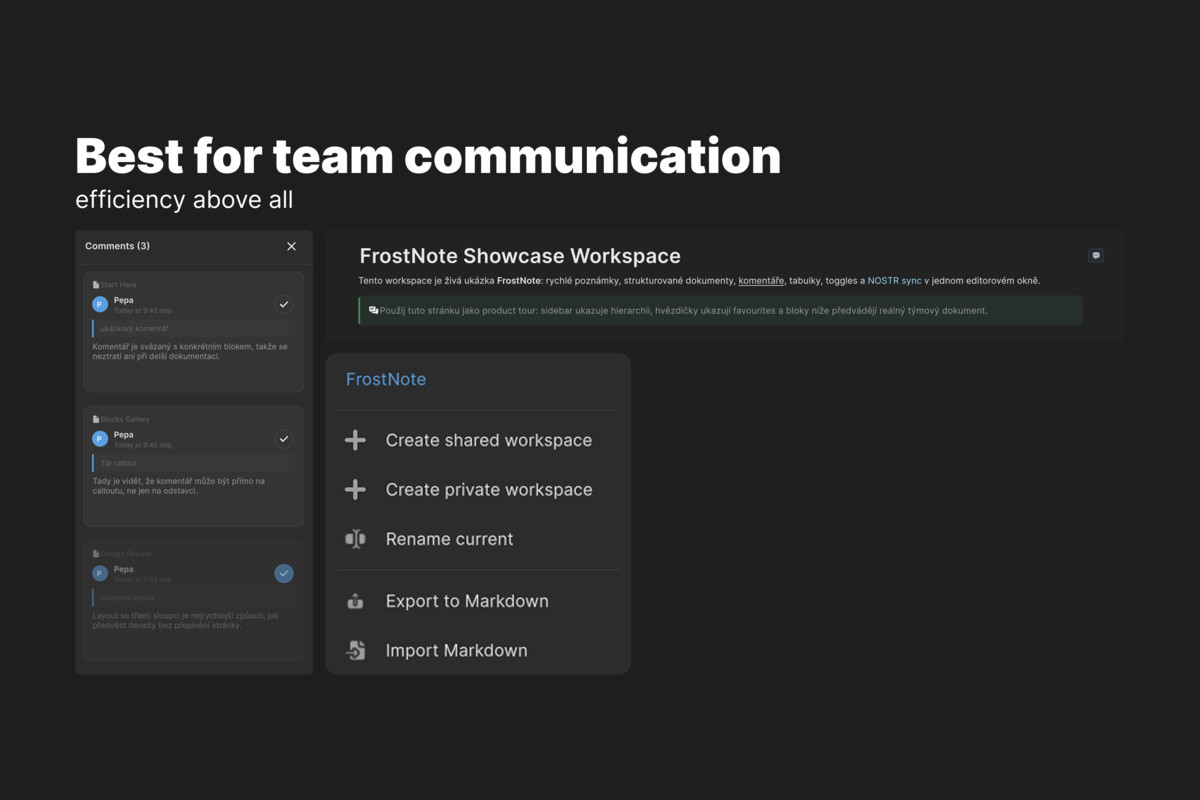Image resolution: width=1200 pixels, height=800 pixels.
Task: Click the 'FrostNote Showcase Workspace' title
Action: click(x=520, y=256)
